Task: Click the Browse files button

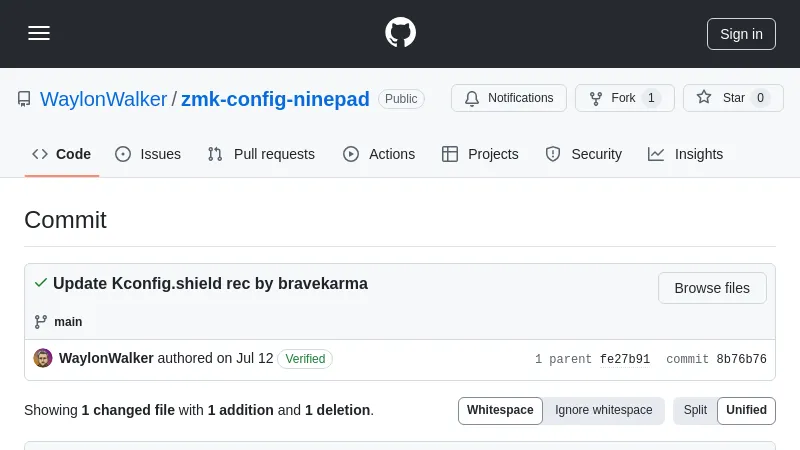Action: pyautogui.click(x=712, y=288)
